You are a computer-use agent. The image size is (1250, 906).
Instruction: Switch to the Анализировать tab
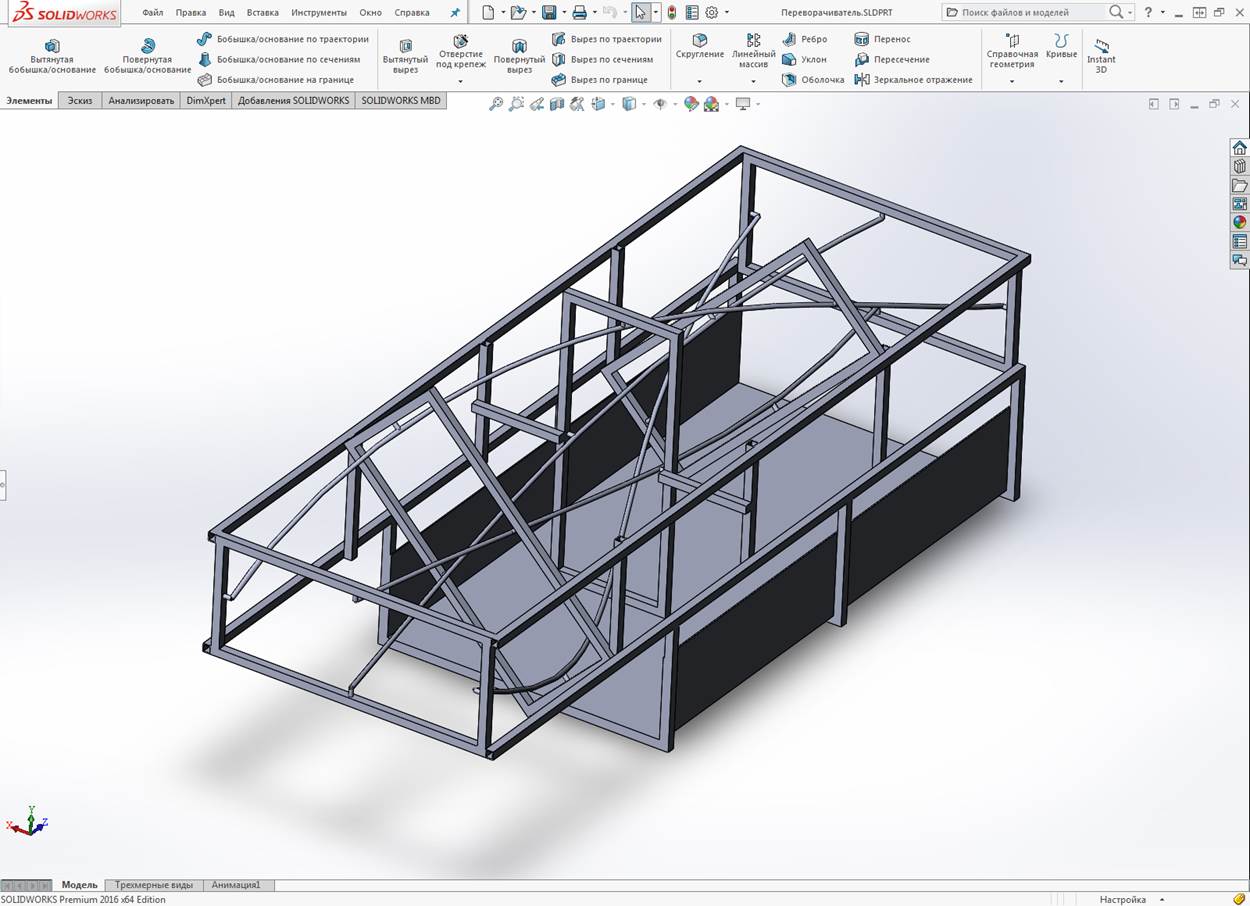[x=141, y=100]
